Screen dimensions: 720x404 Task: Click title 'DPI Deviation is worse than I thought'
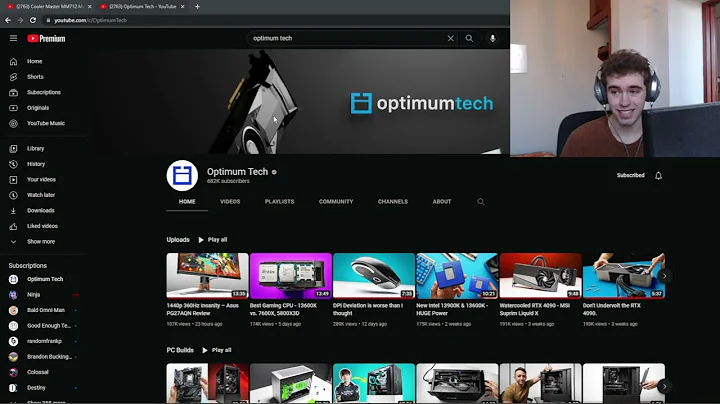pos(368,309)
